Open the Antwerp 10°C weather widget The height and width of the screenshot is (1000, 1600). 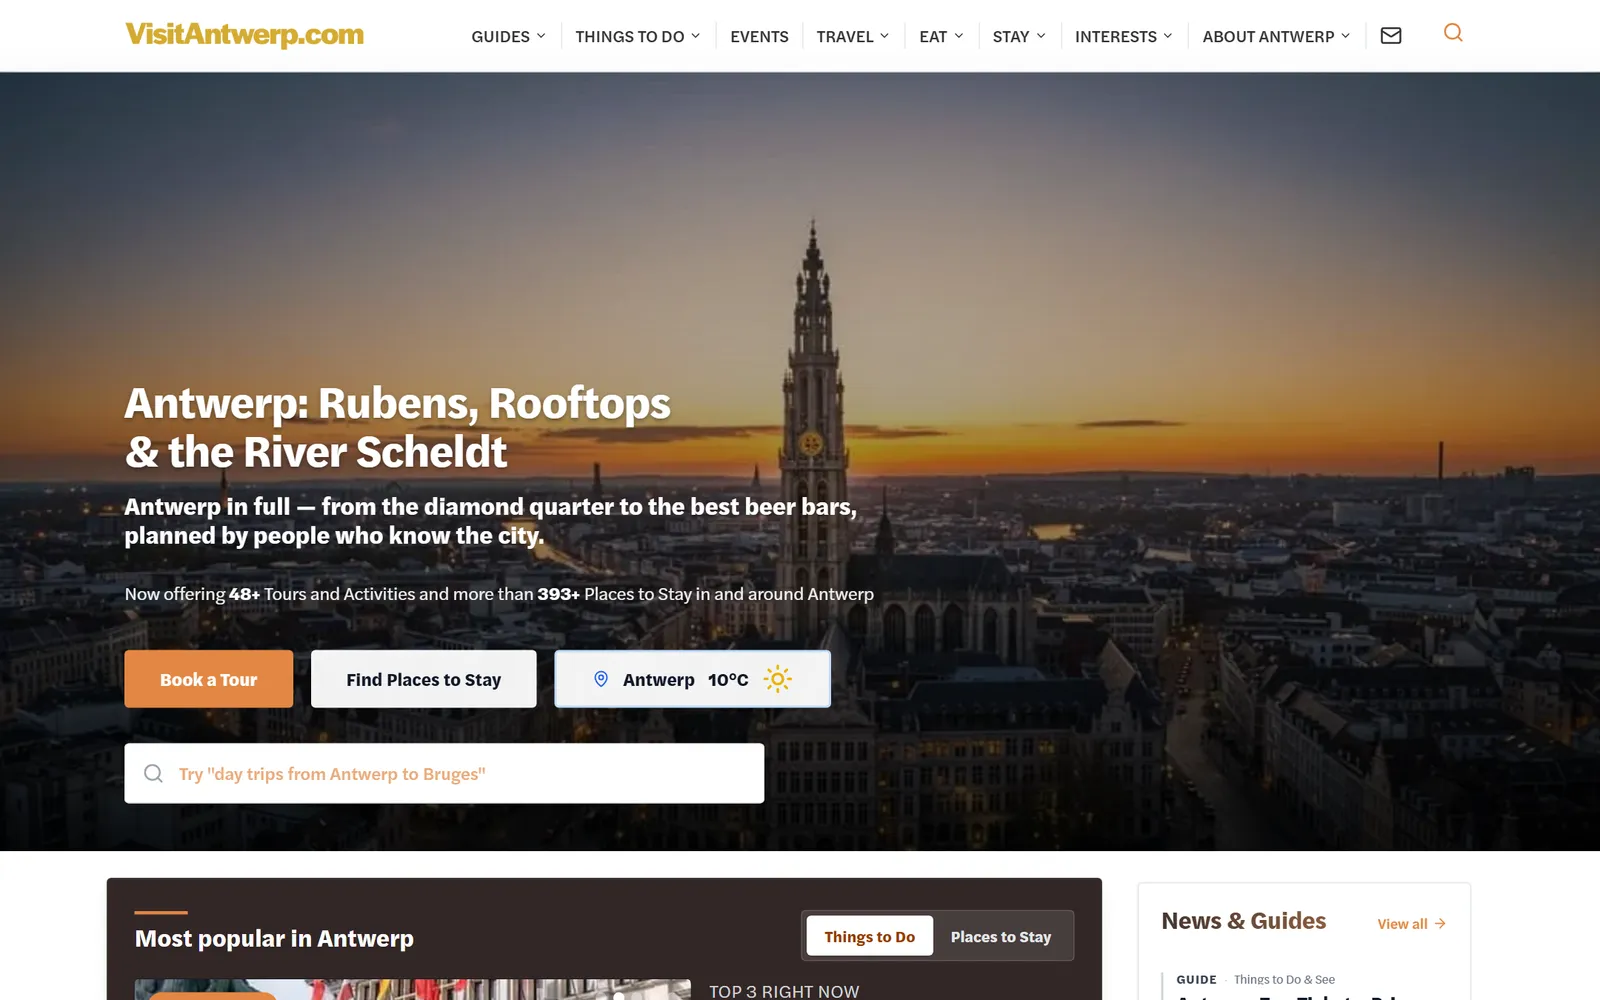point(693,679)
